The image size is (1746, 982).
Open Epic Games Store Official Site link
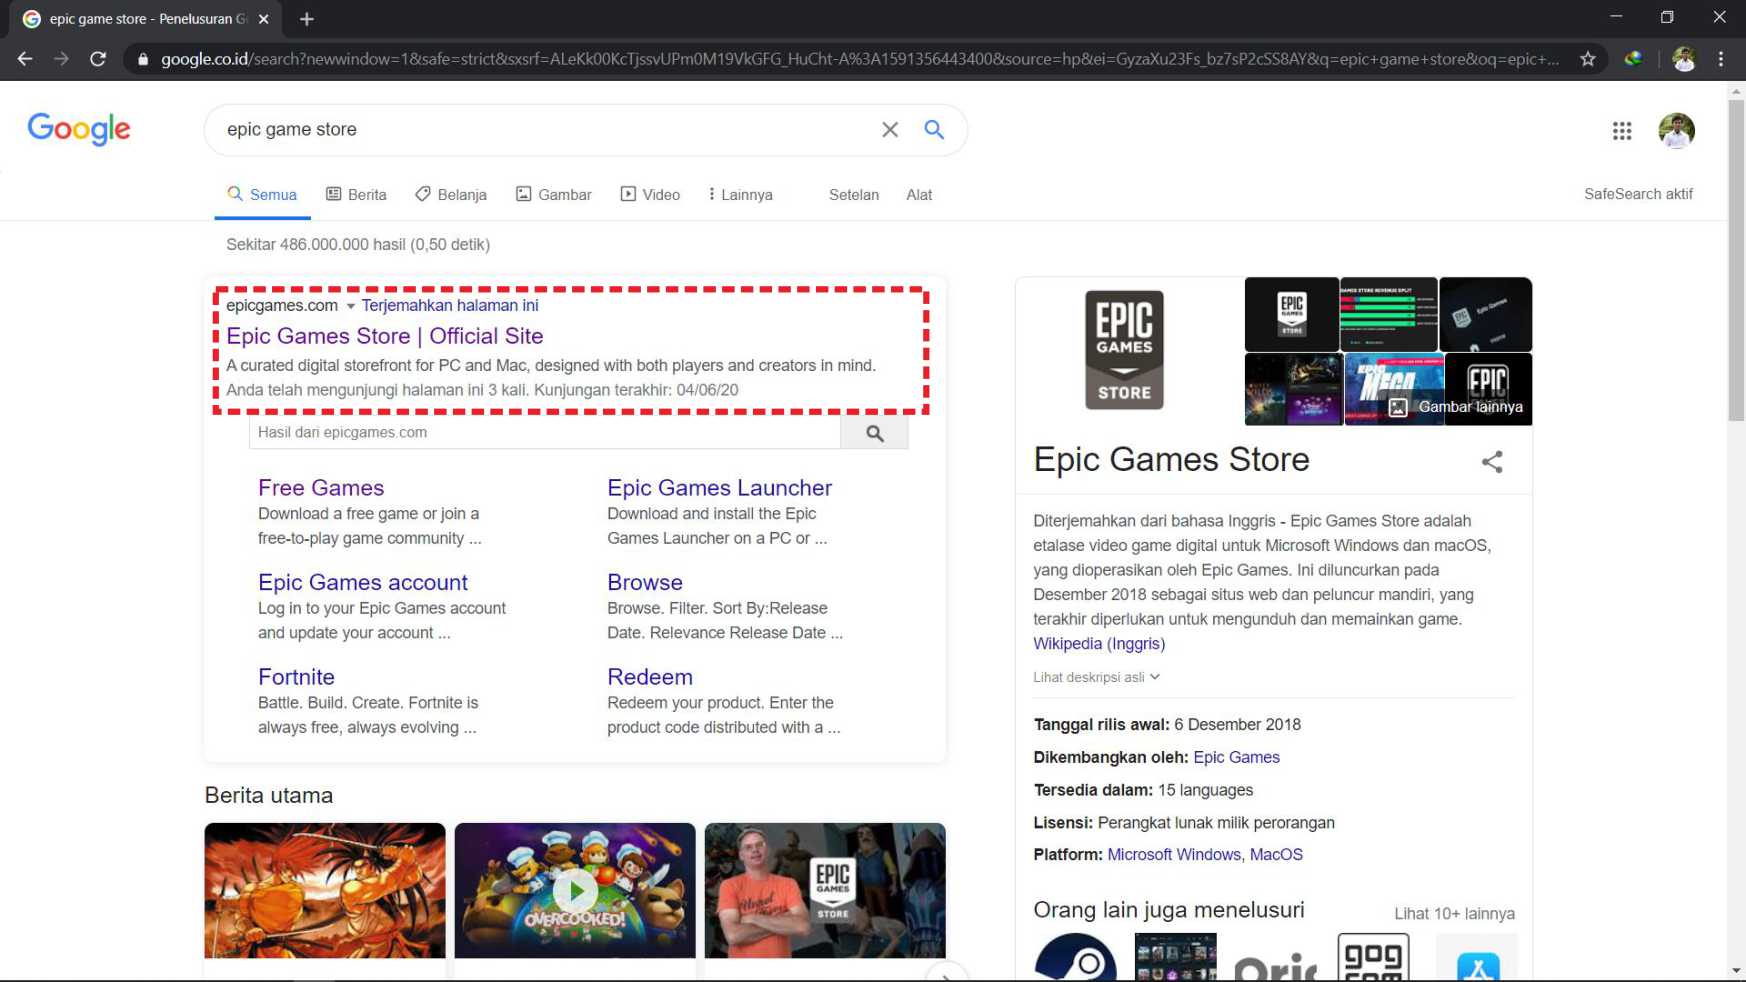coord(384,336)
